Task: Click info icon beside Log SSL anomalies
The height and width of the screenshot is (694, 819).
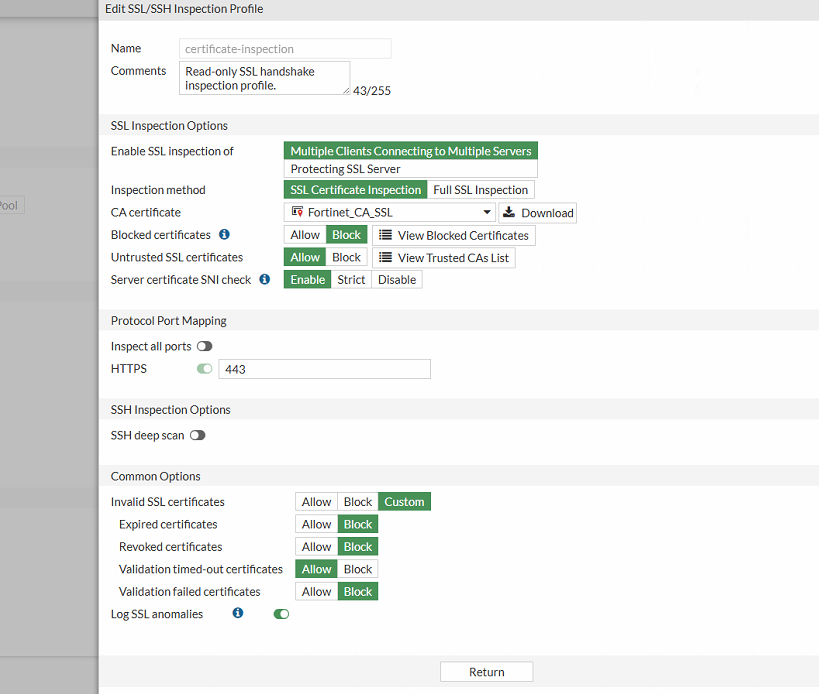Action: [238, 613]
